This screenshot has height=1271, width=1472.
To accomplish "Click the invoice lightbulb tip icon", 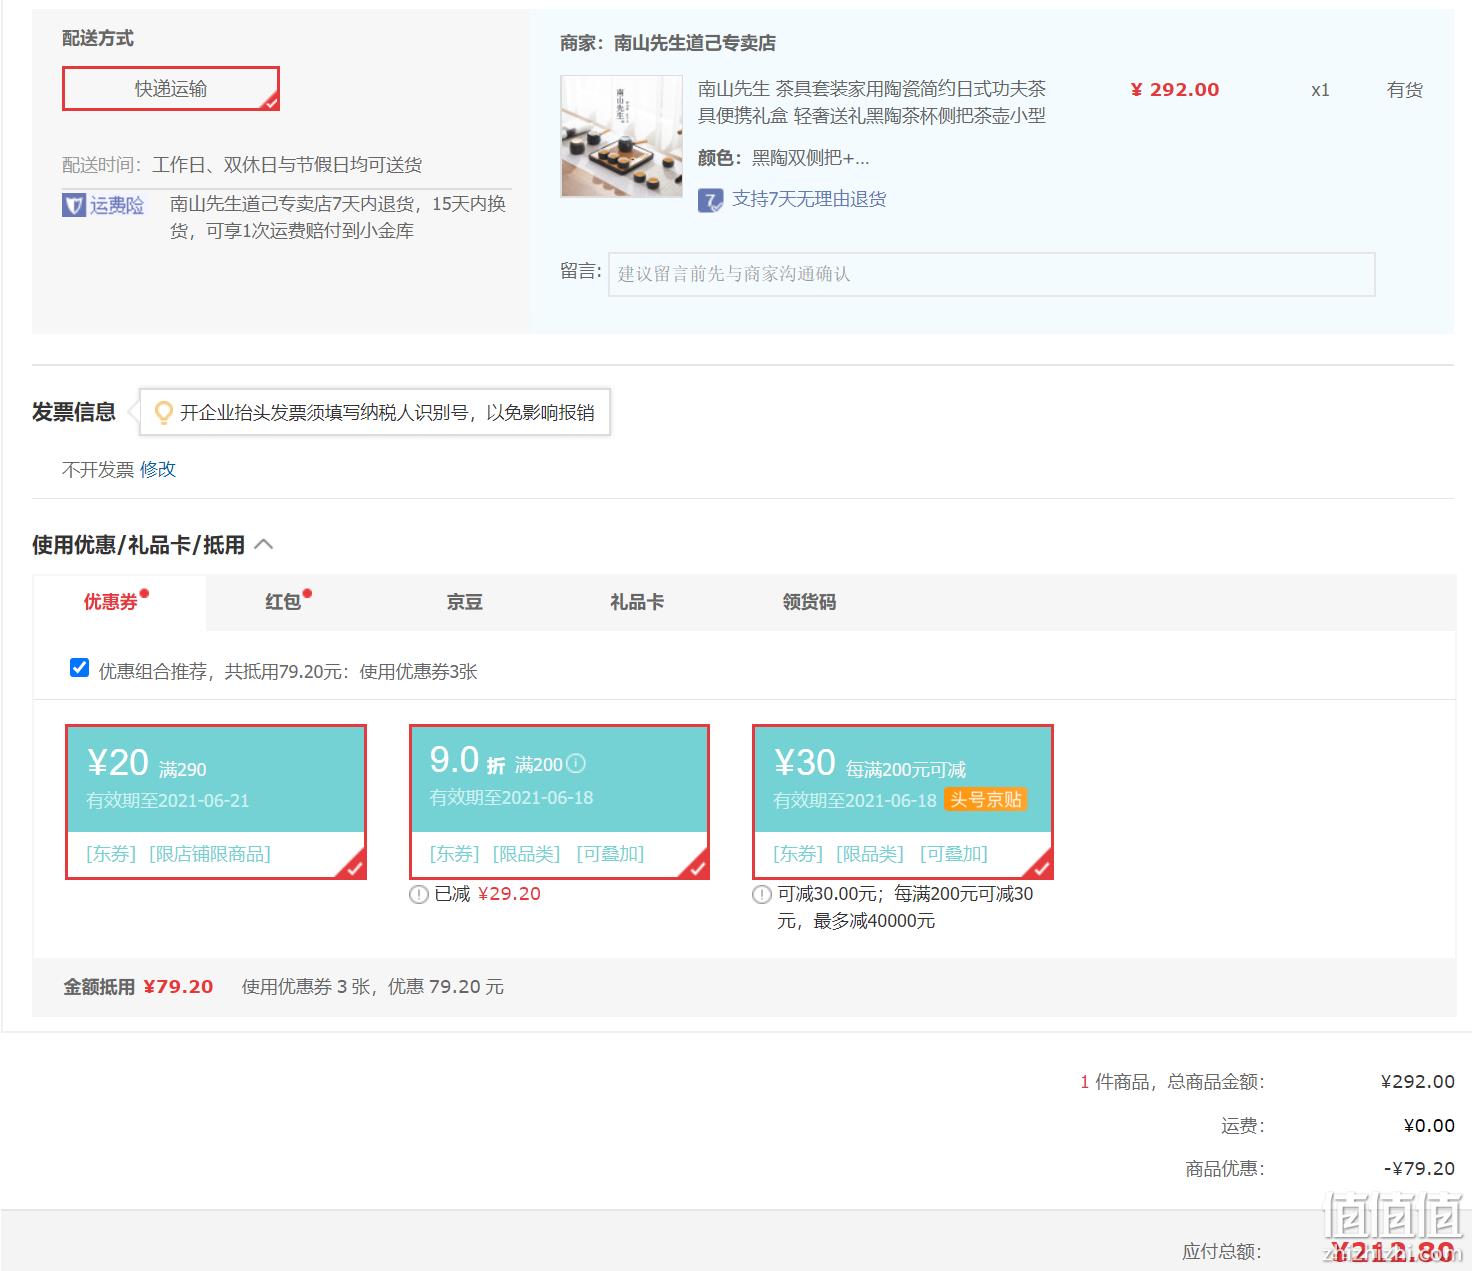I will 163,412.
